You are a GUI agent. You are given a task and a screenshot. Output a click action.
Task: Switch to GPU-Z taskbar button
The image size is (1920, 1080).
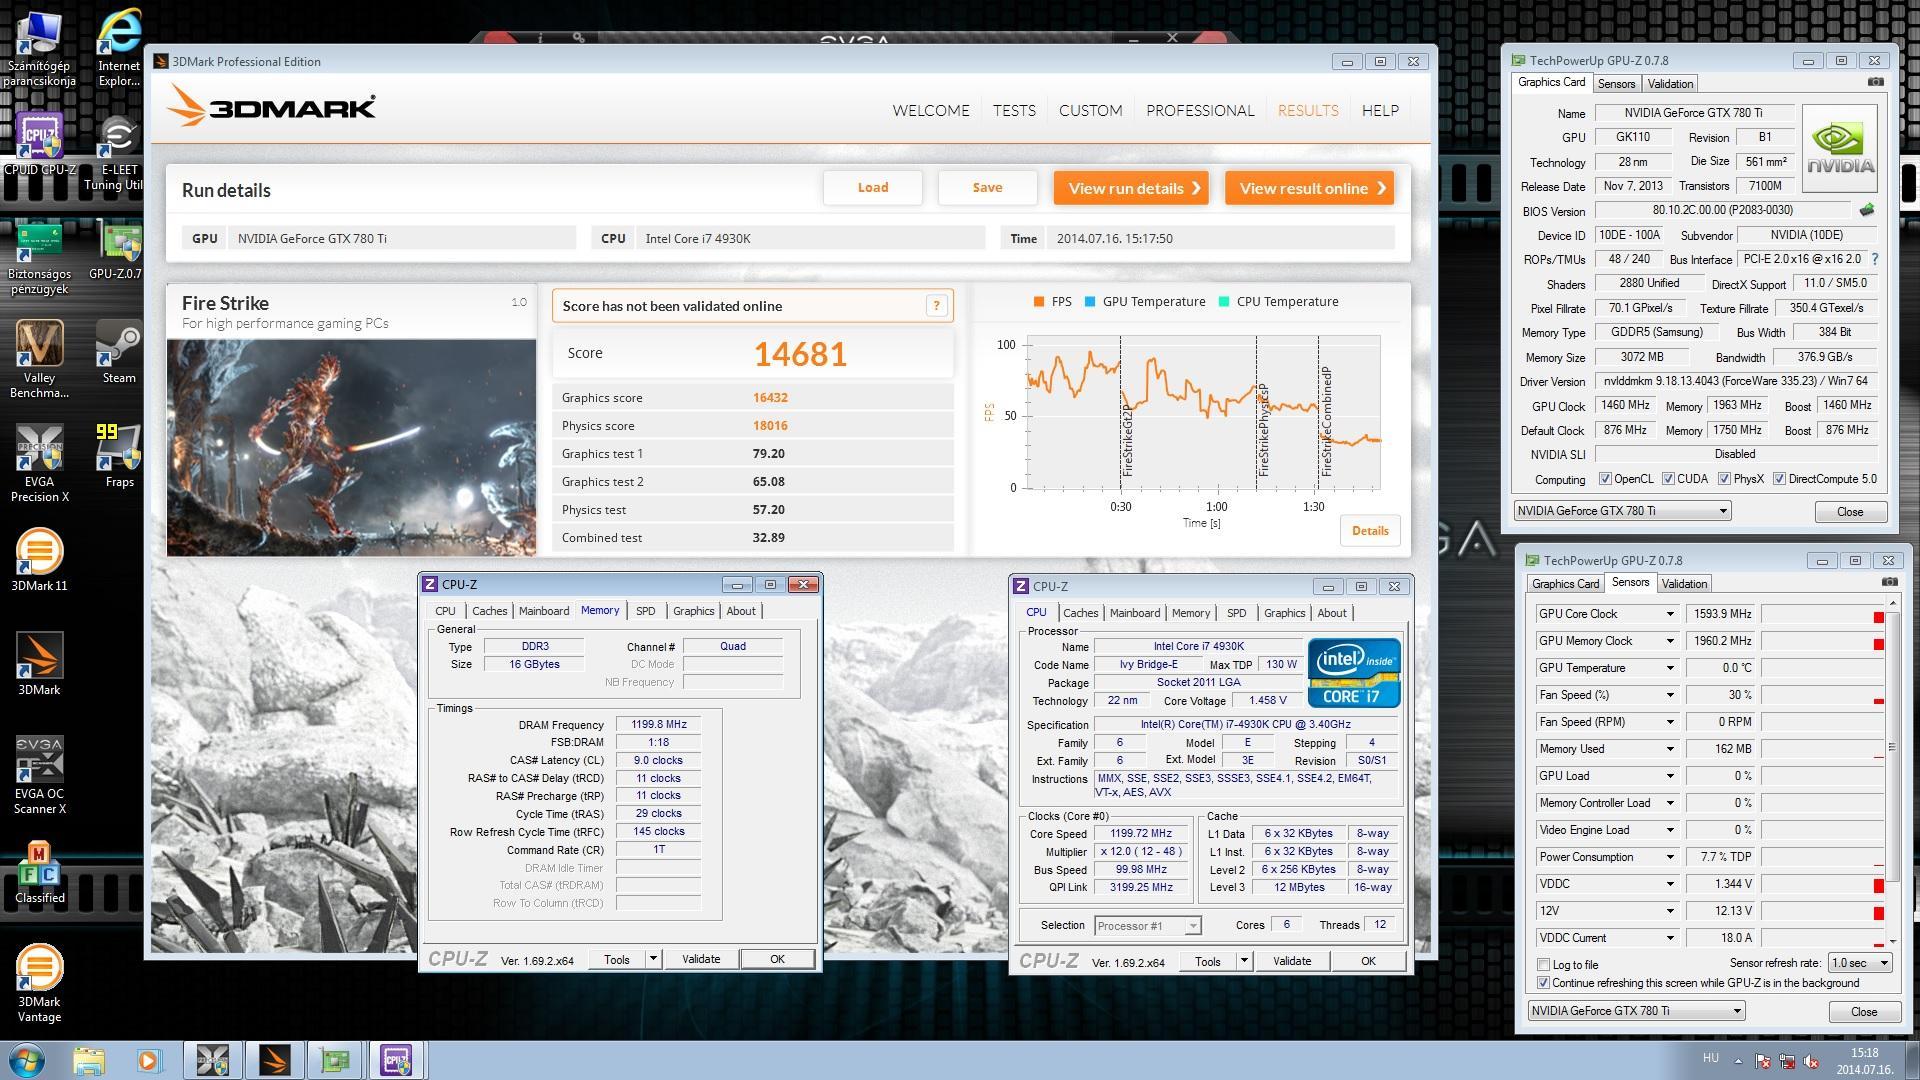(x=334, y=1060)
